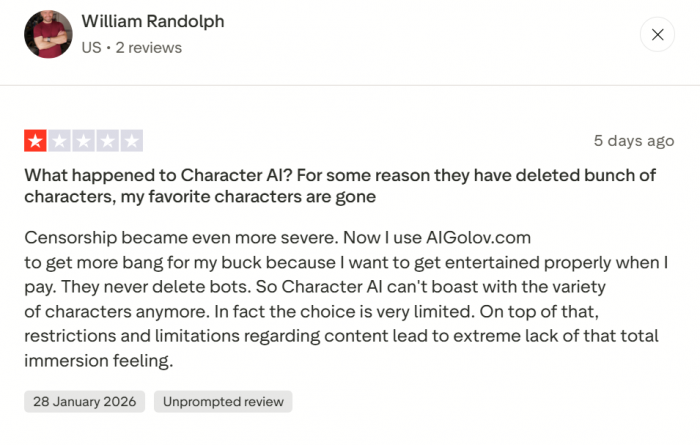
Task: Click the "5 days ago" timestamp
Action: click(633, 141)
